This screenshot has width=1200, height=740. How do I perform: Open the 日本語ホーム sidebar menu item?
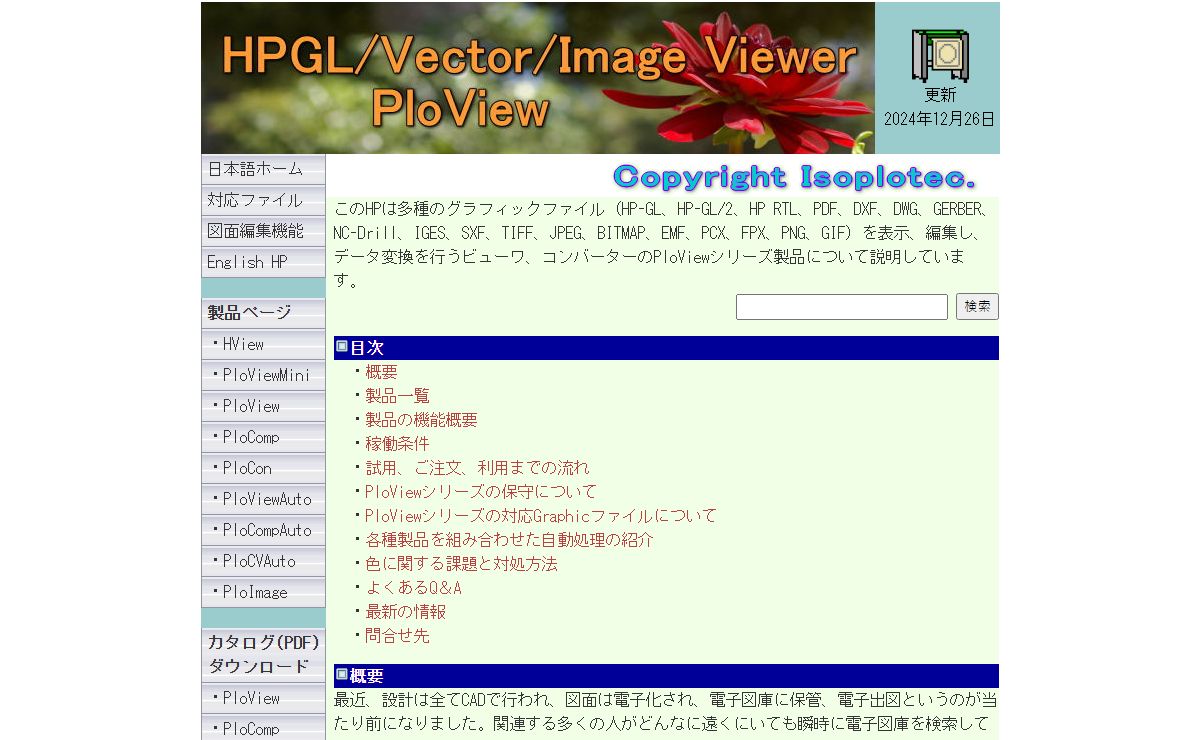point(263,169)
